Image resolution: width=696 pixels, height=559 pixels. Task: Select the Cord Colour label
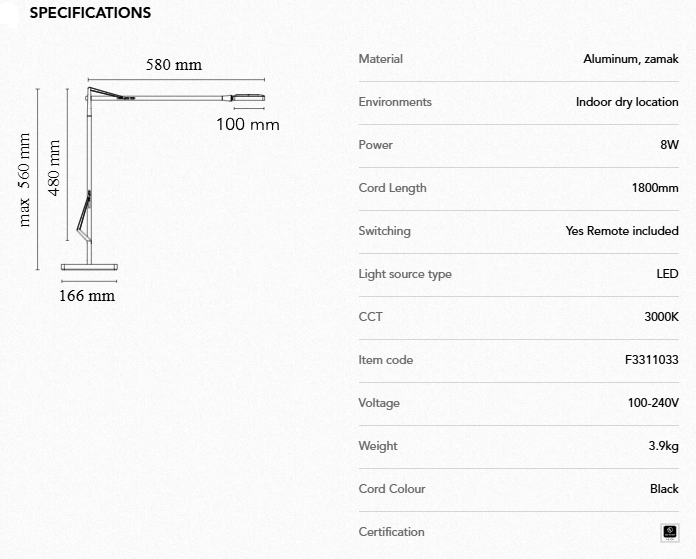click(392, 489)
